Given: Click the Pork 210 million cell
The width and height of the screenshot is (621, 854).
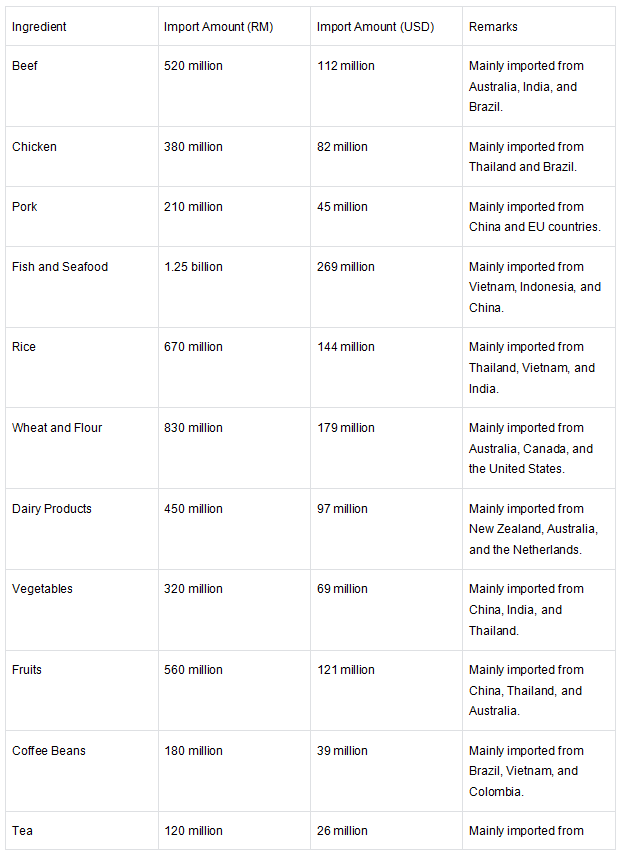Looking at the screenshot, I should pyautogui.click(x=234, y=217).
